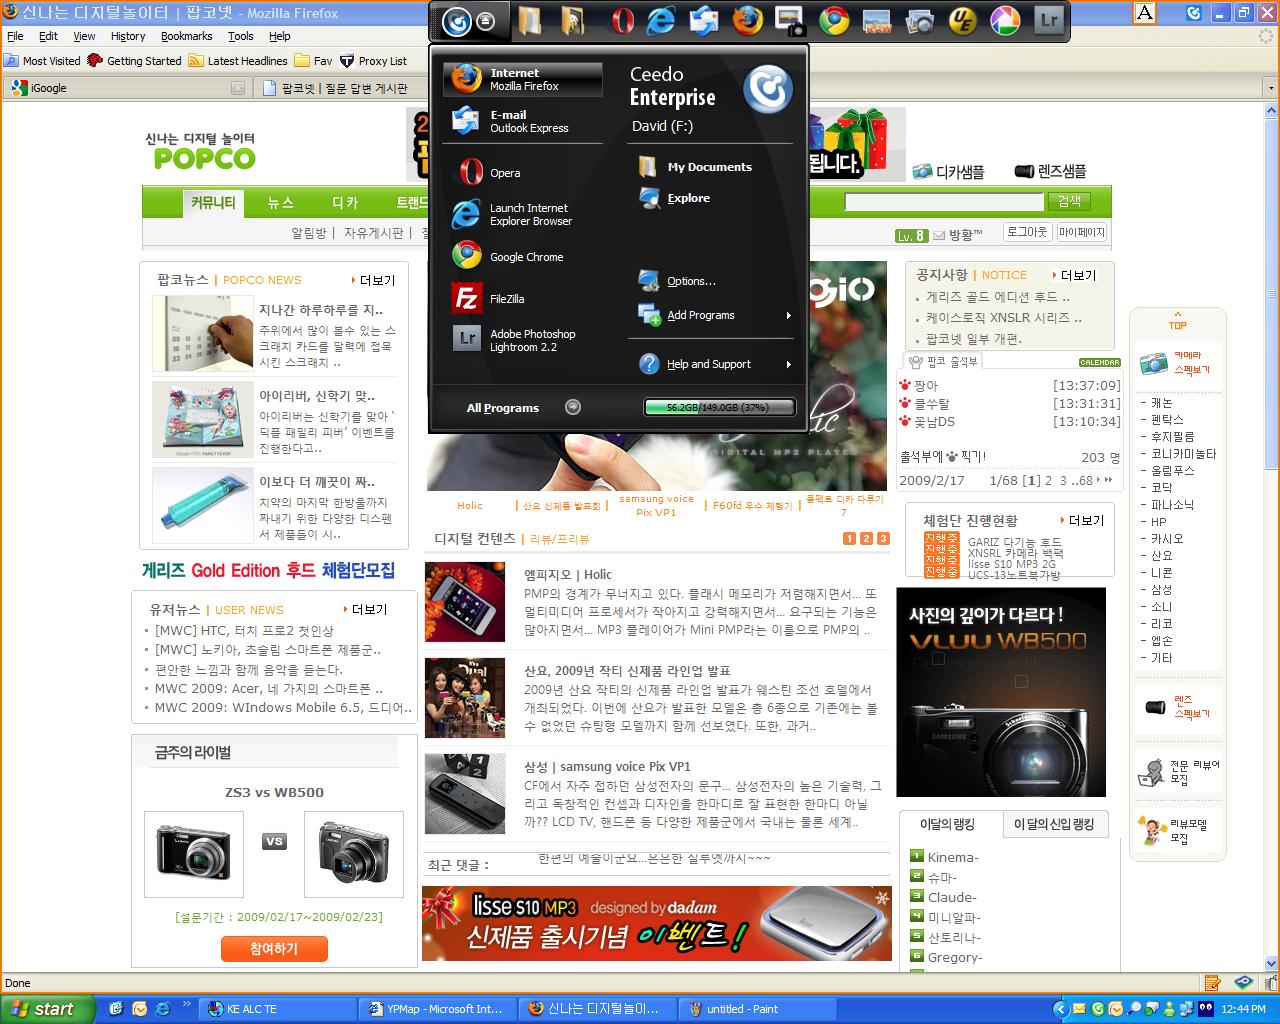Click the orange 참여하기 button
The image size is (1280, 1024).
tap(274, 948)
